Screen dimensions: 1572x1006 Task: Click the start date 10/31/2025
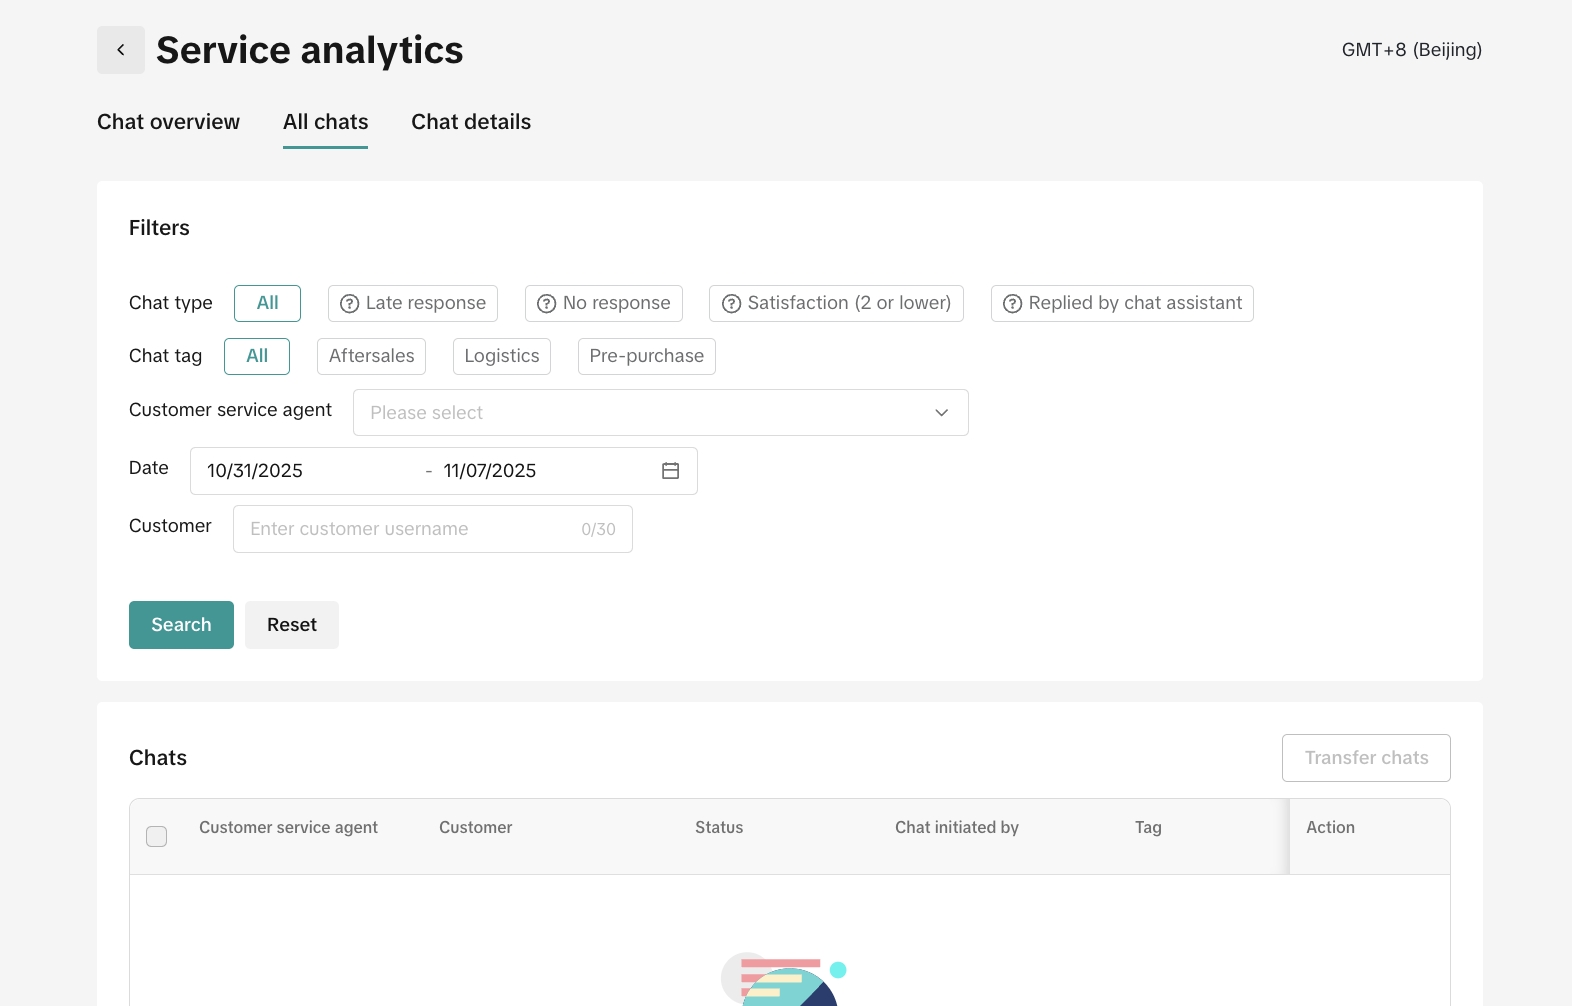[x=255, y=471]
